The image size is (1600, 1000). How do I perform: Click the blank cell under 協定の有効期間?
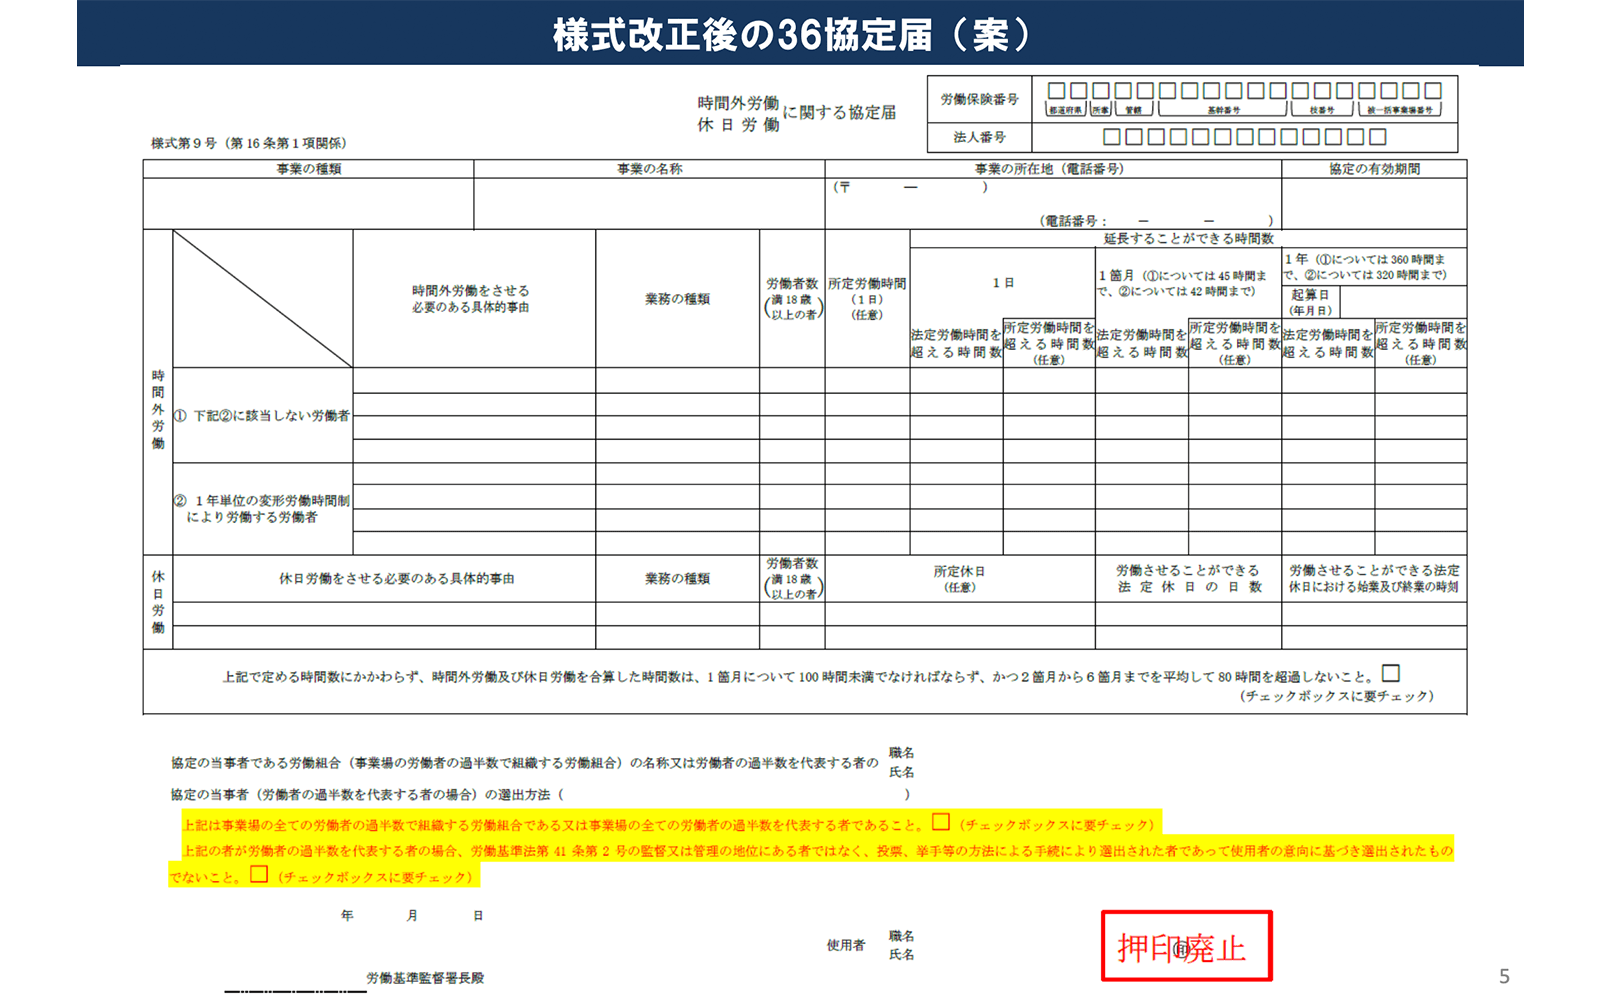1374,204
